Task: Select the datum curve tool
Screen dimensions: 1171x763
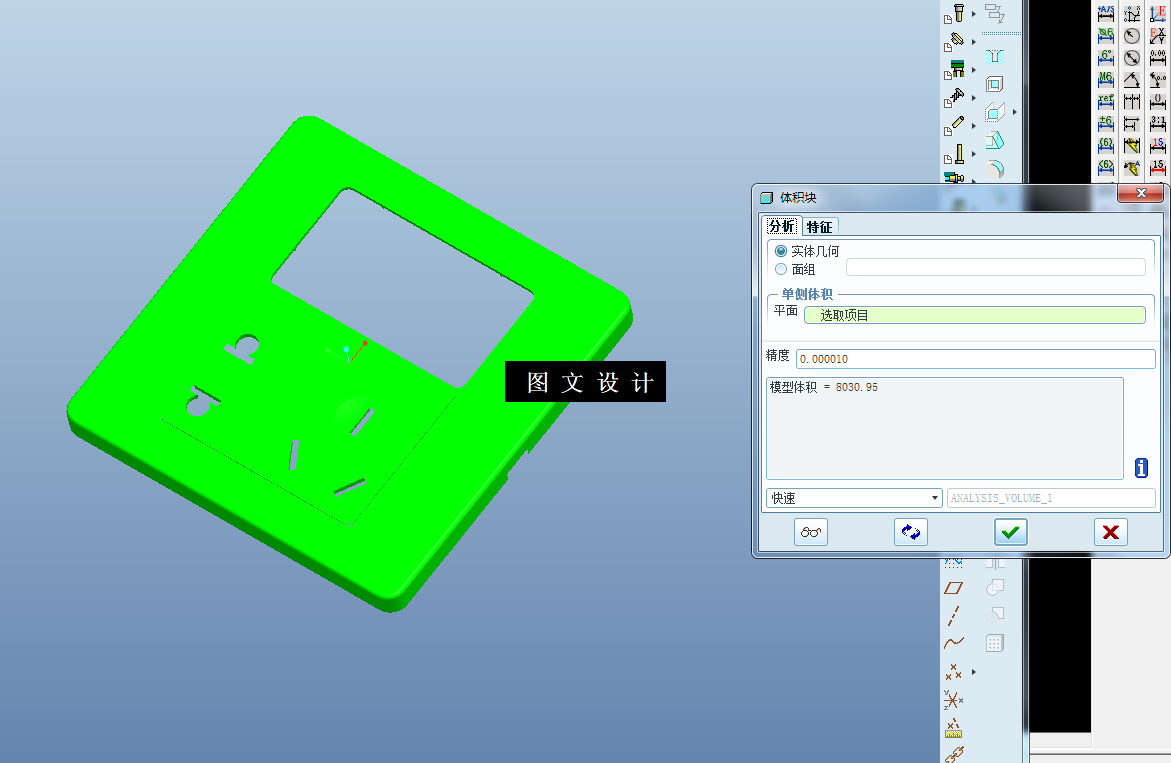Action: tap(954, 643)
